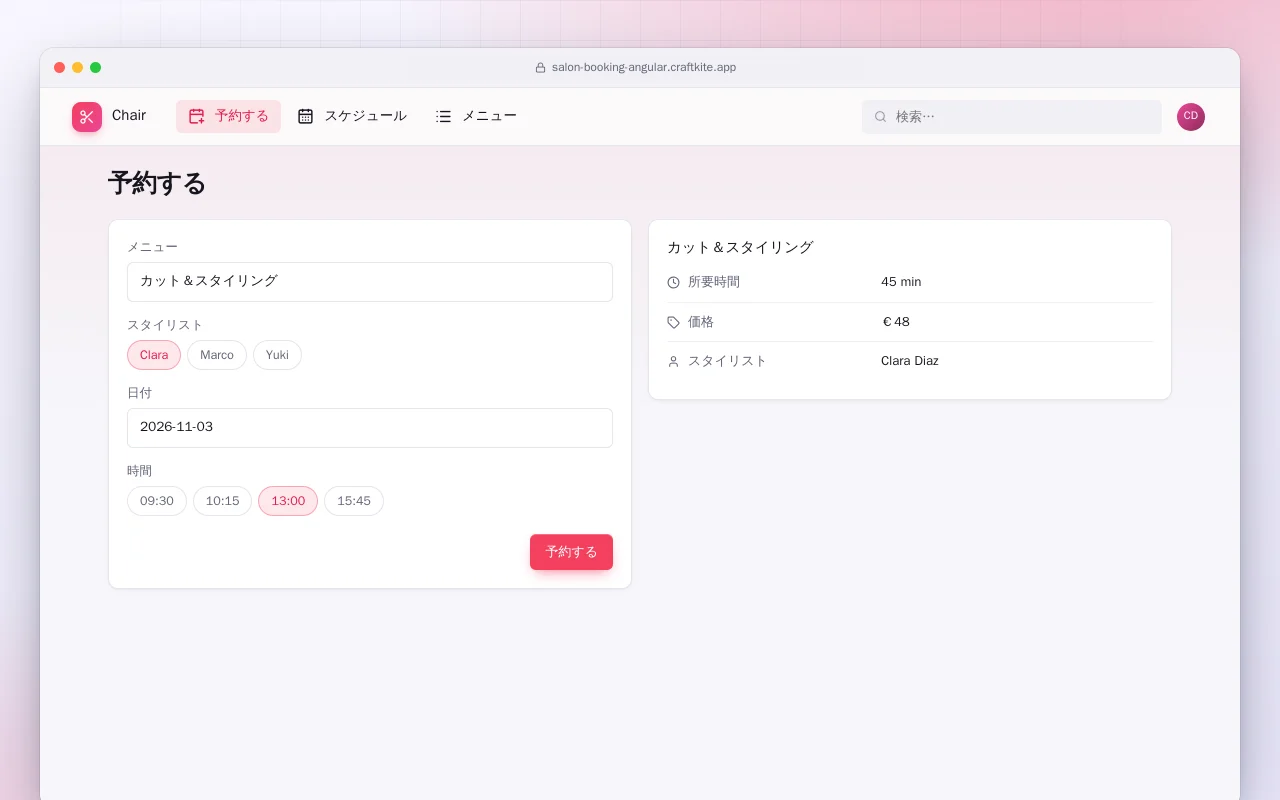Click the 時間 label above time slots

pyautogui.click(x=140, y=471)
